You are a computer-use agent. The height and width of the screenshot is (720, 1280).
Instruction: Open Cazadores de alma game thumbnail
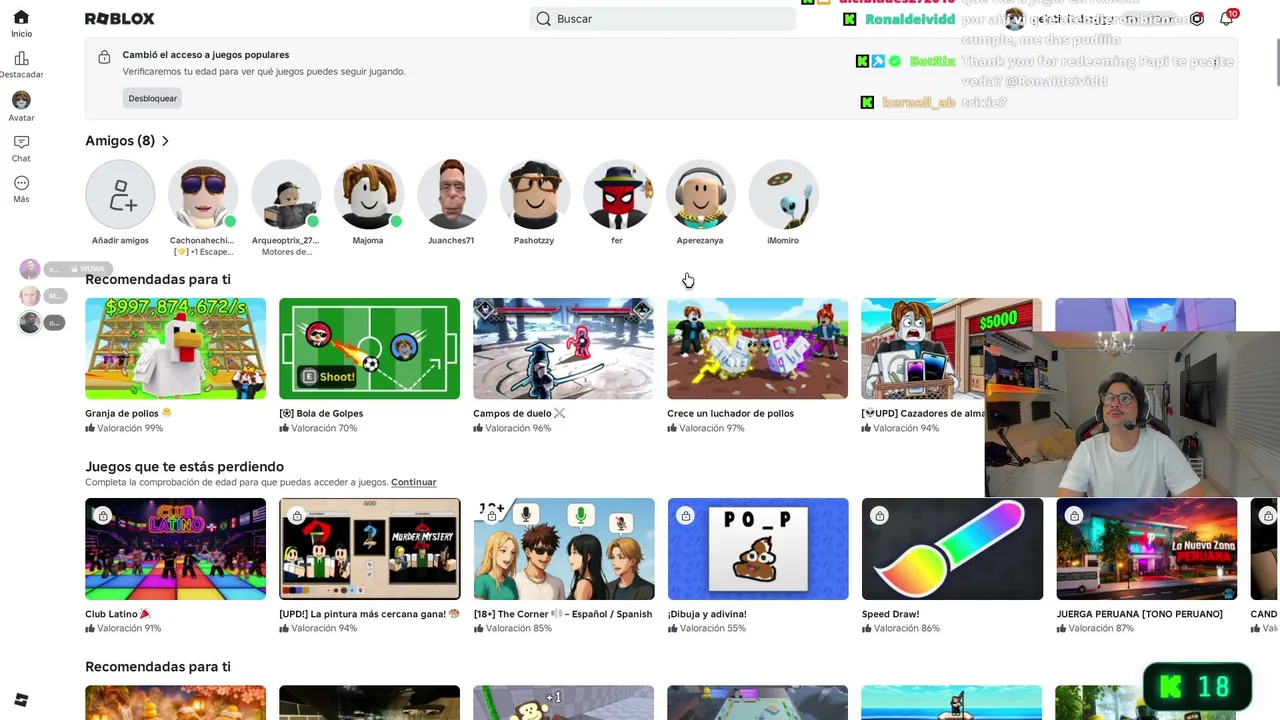[951, 349]
